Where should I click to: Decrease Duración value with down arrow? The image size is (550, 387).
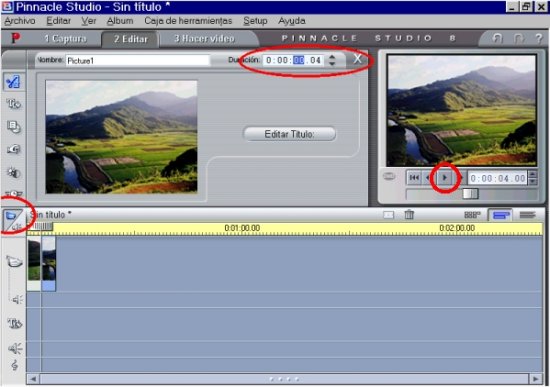coord(332,64)
